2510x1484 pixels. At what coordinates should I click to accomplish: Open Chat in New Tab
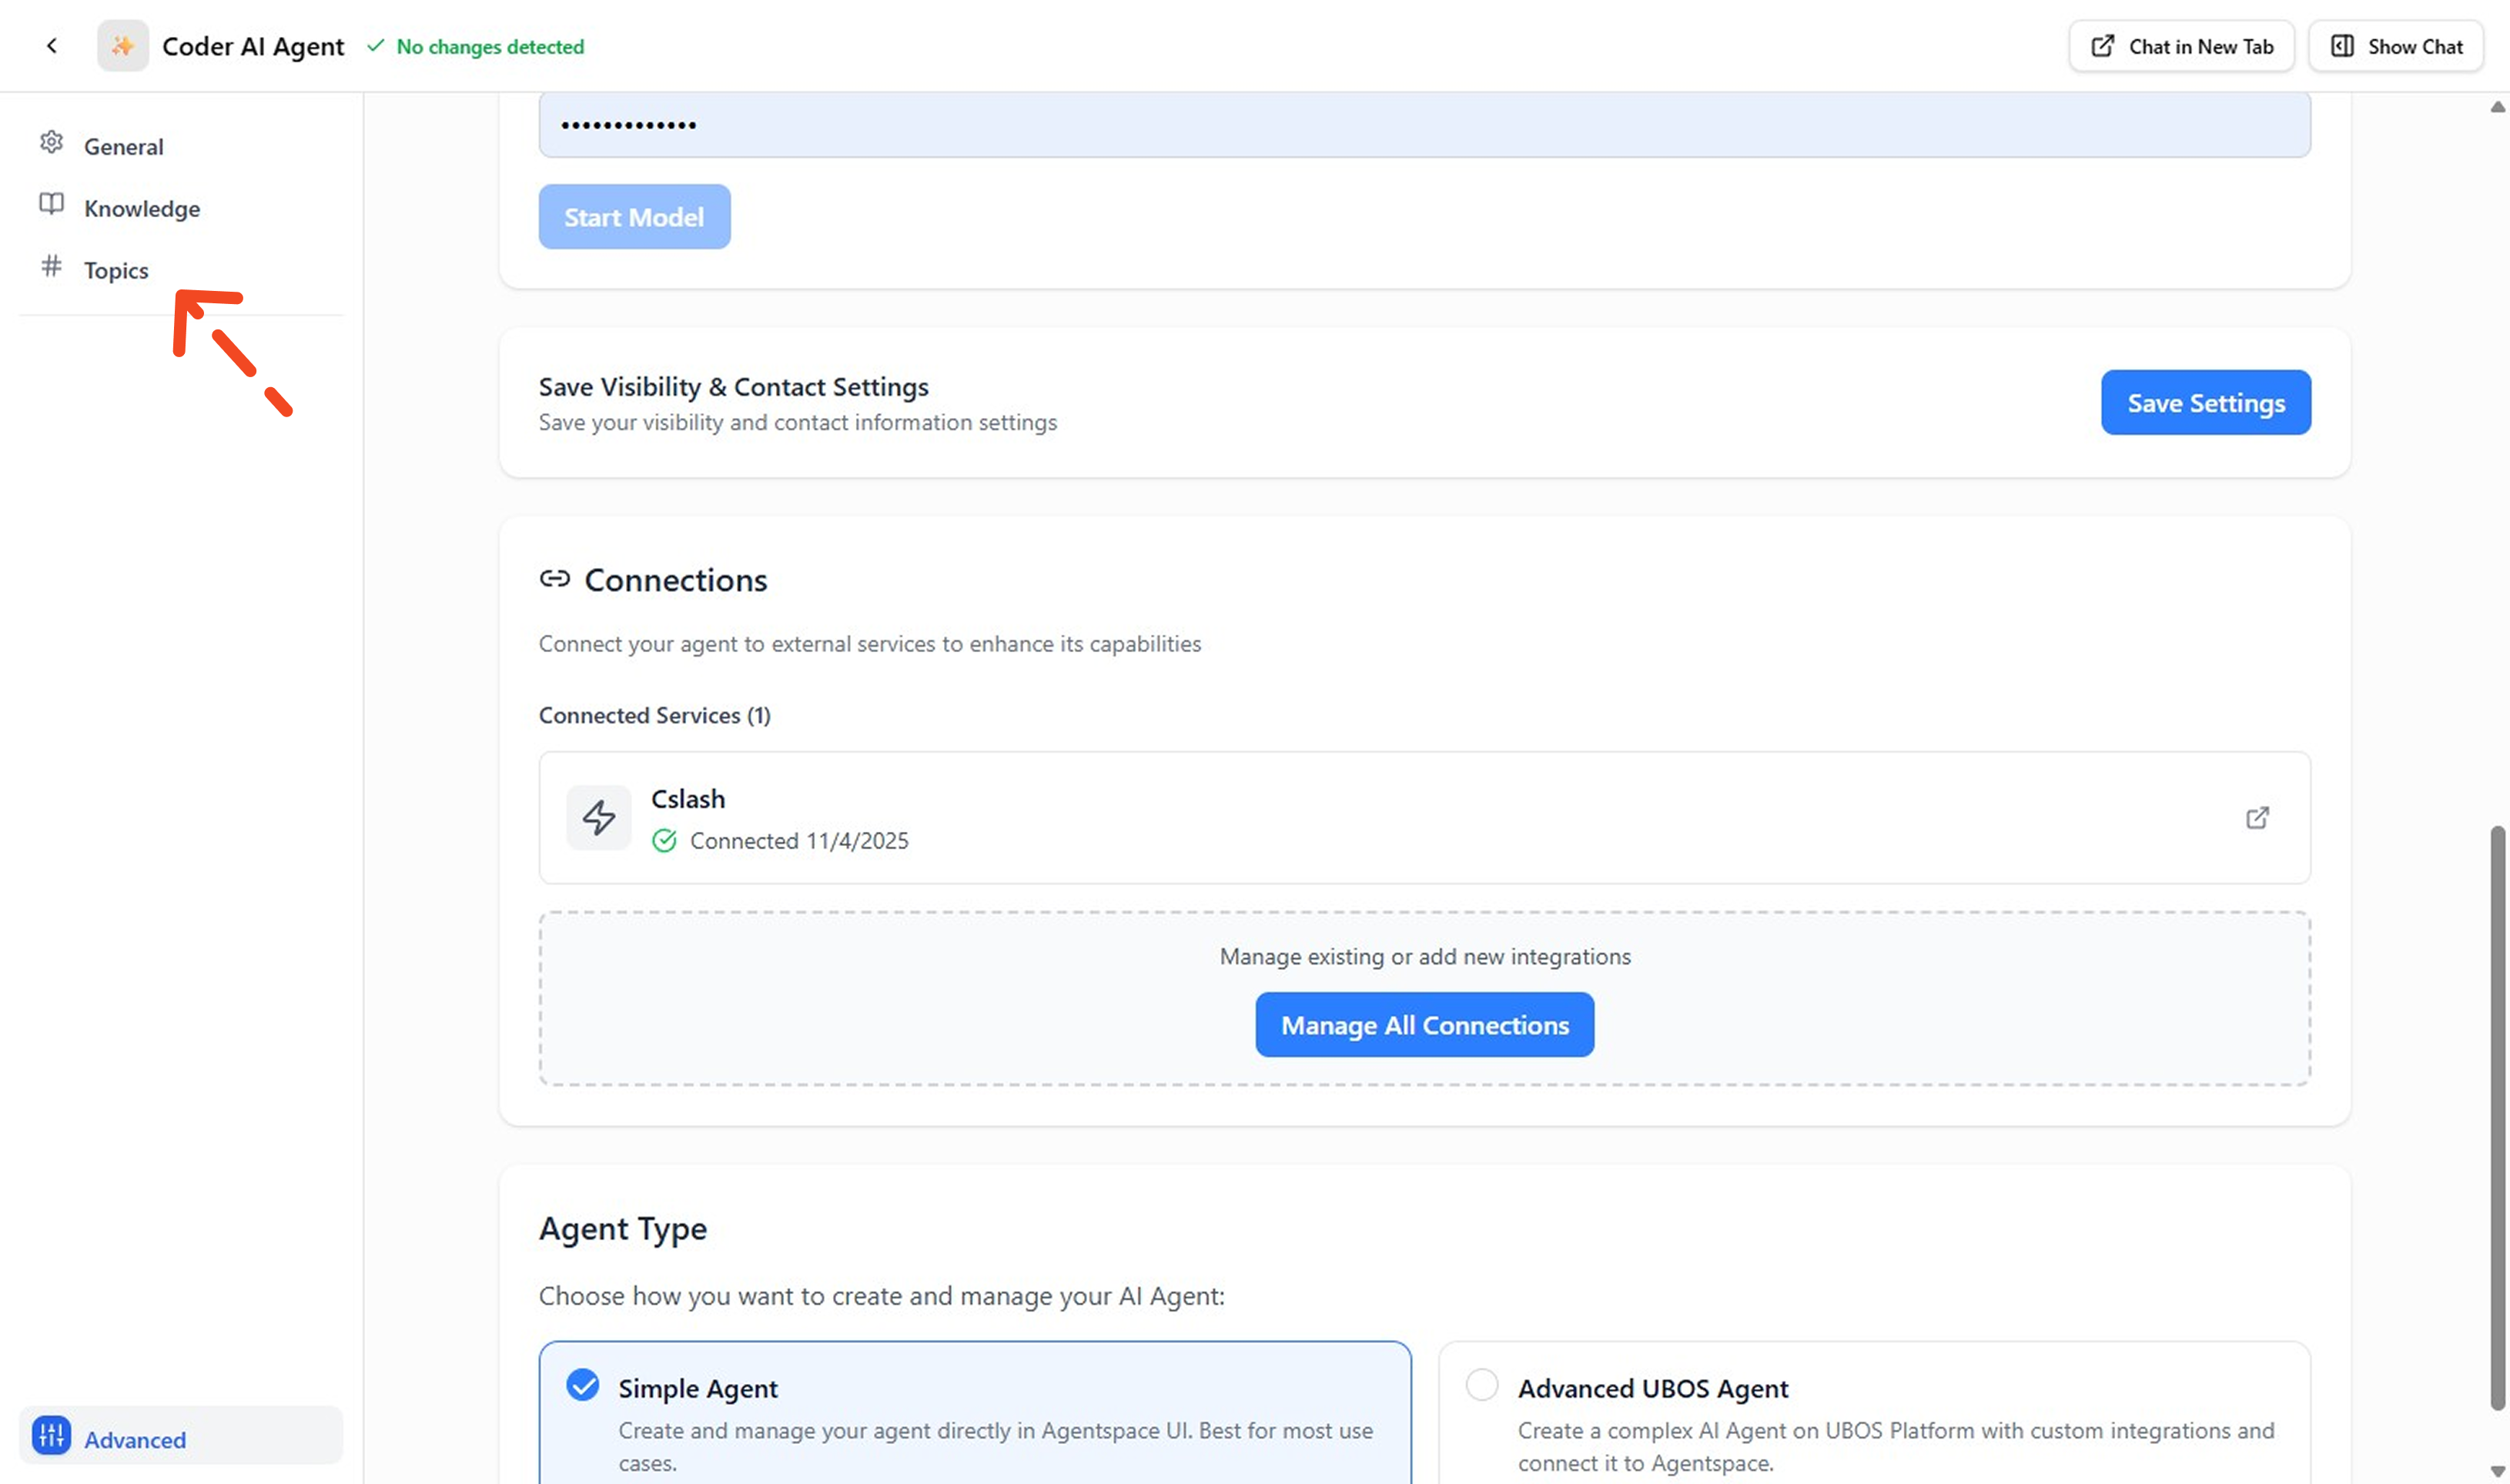pos(2181,46)
